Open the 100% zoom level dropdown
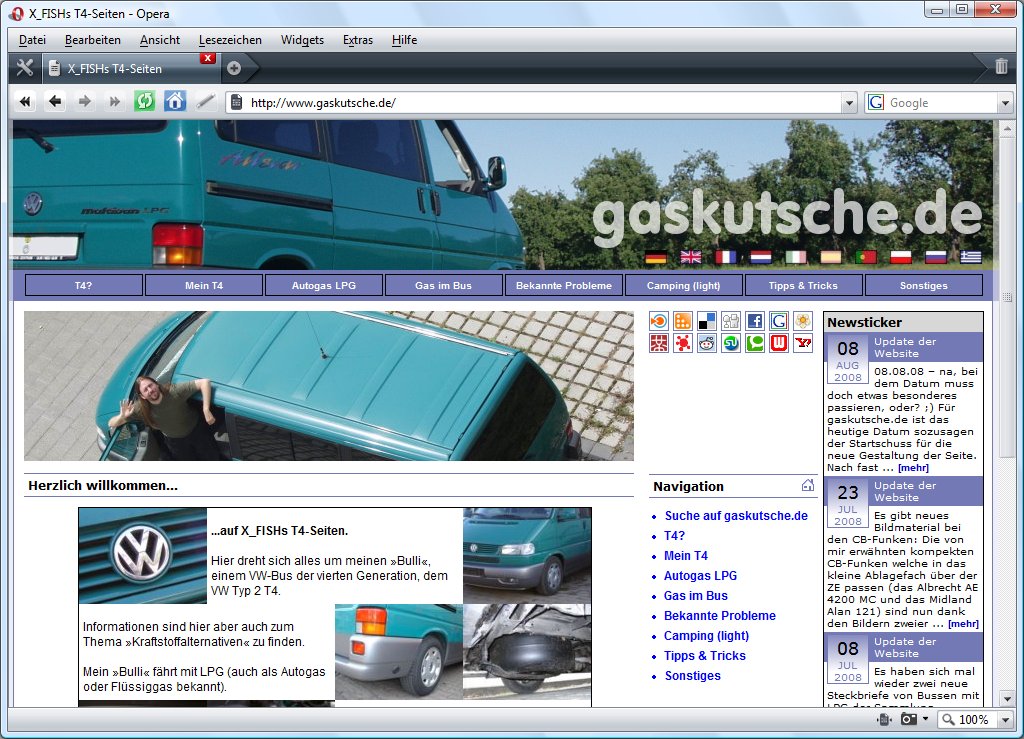Screen dimensions: 1024x739 click(x=1005, y=720)
